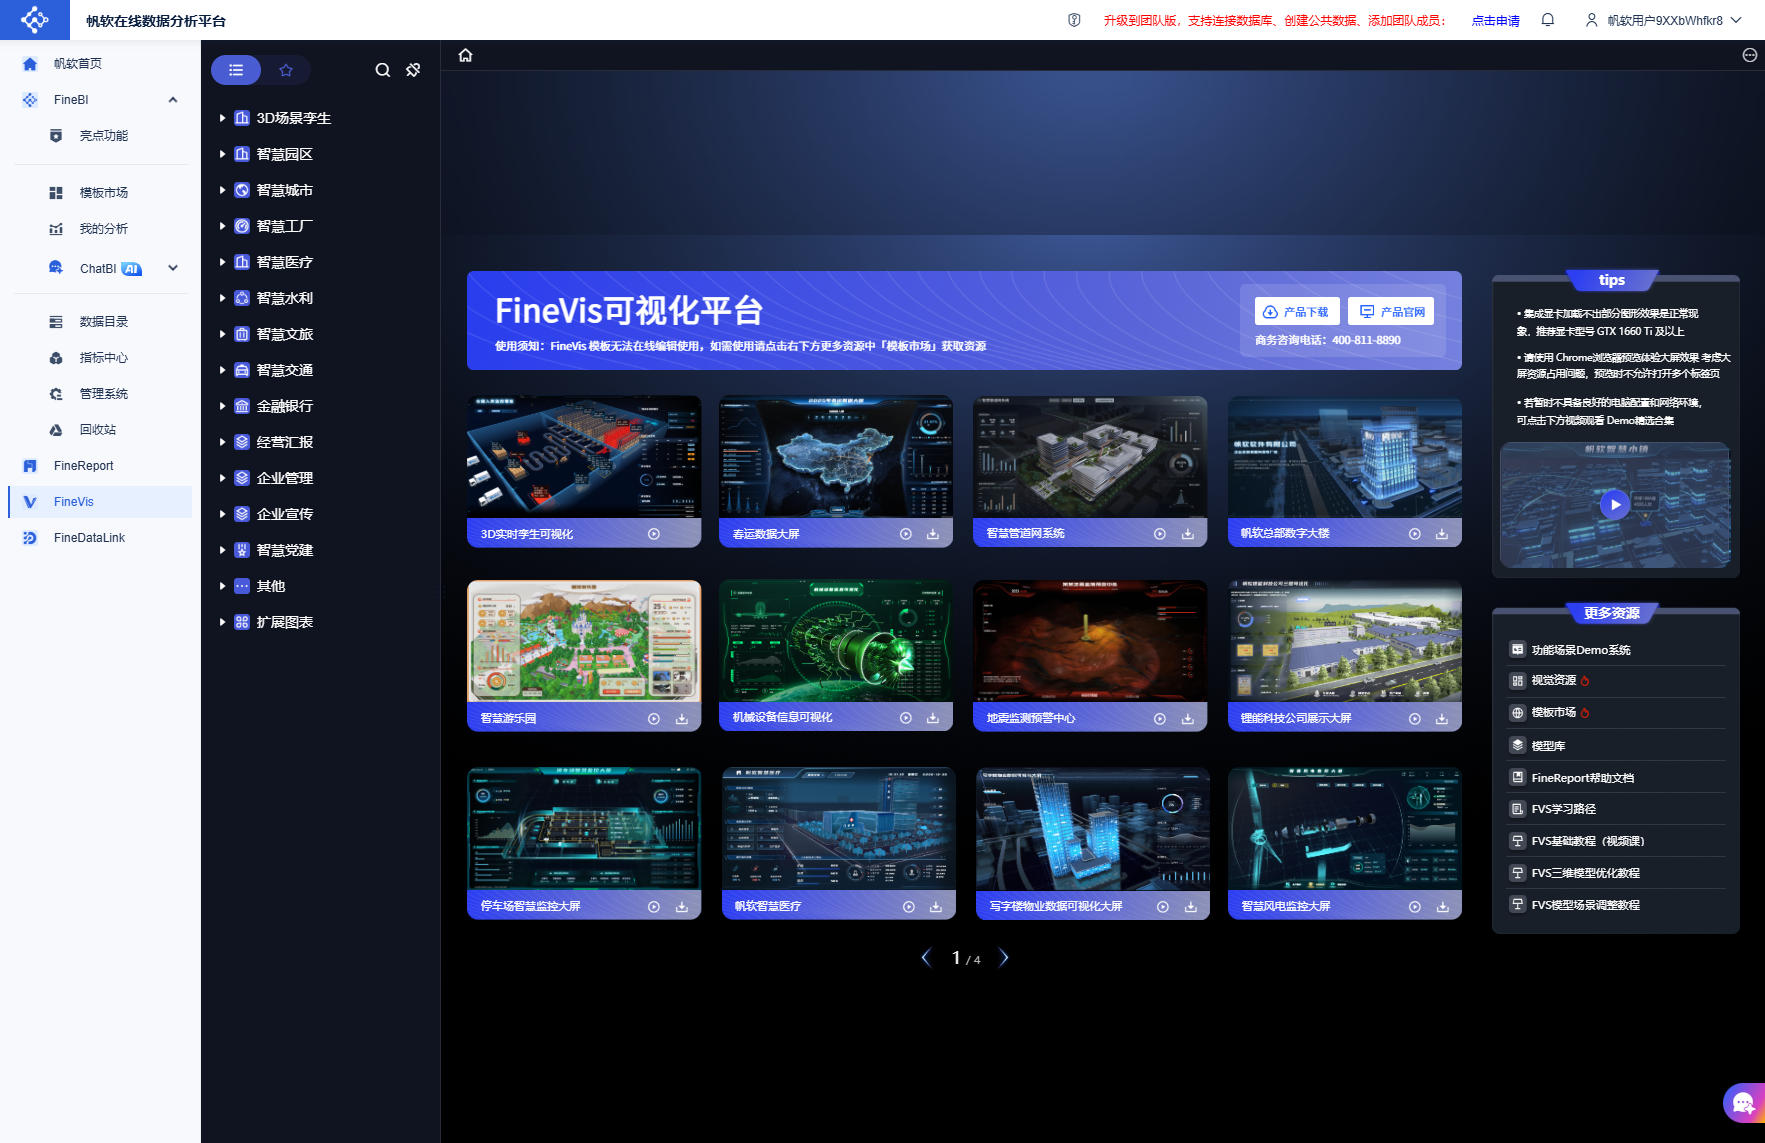Preview the 锂能科技公司展示大屏 template
Image resolution: width=1765 pixels, height=1143 pixels.
(x=1415, y=719)
